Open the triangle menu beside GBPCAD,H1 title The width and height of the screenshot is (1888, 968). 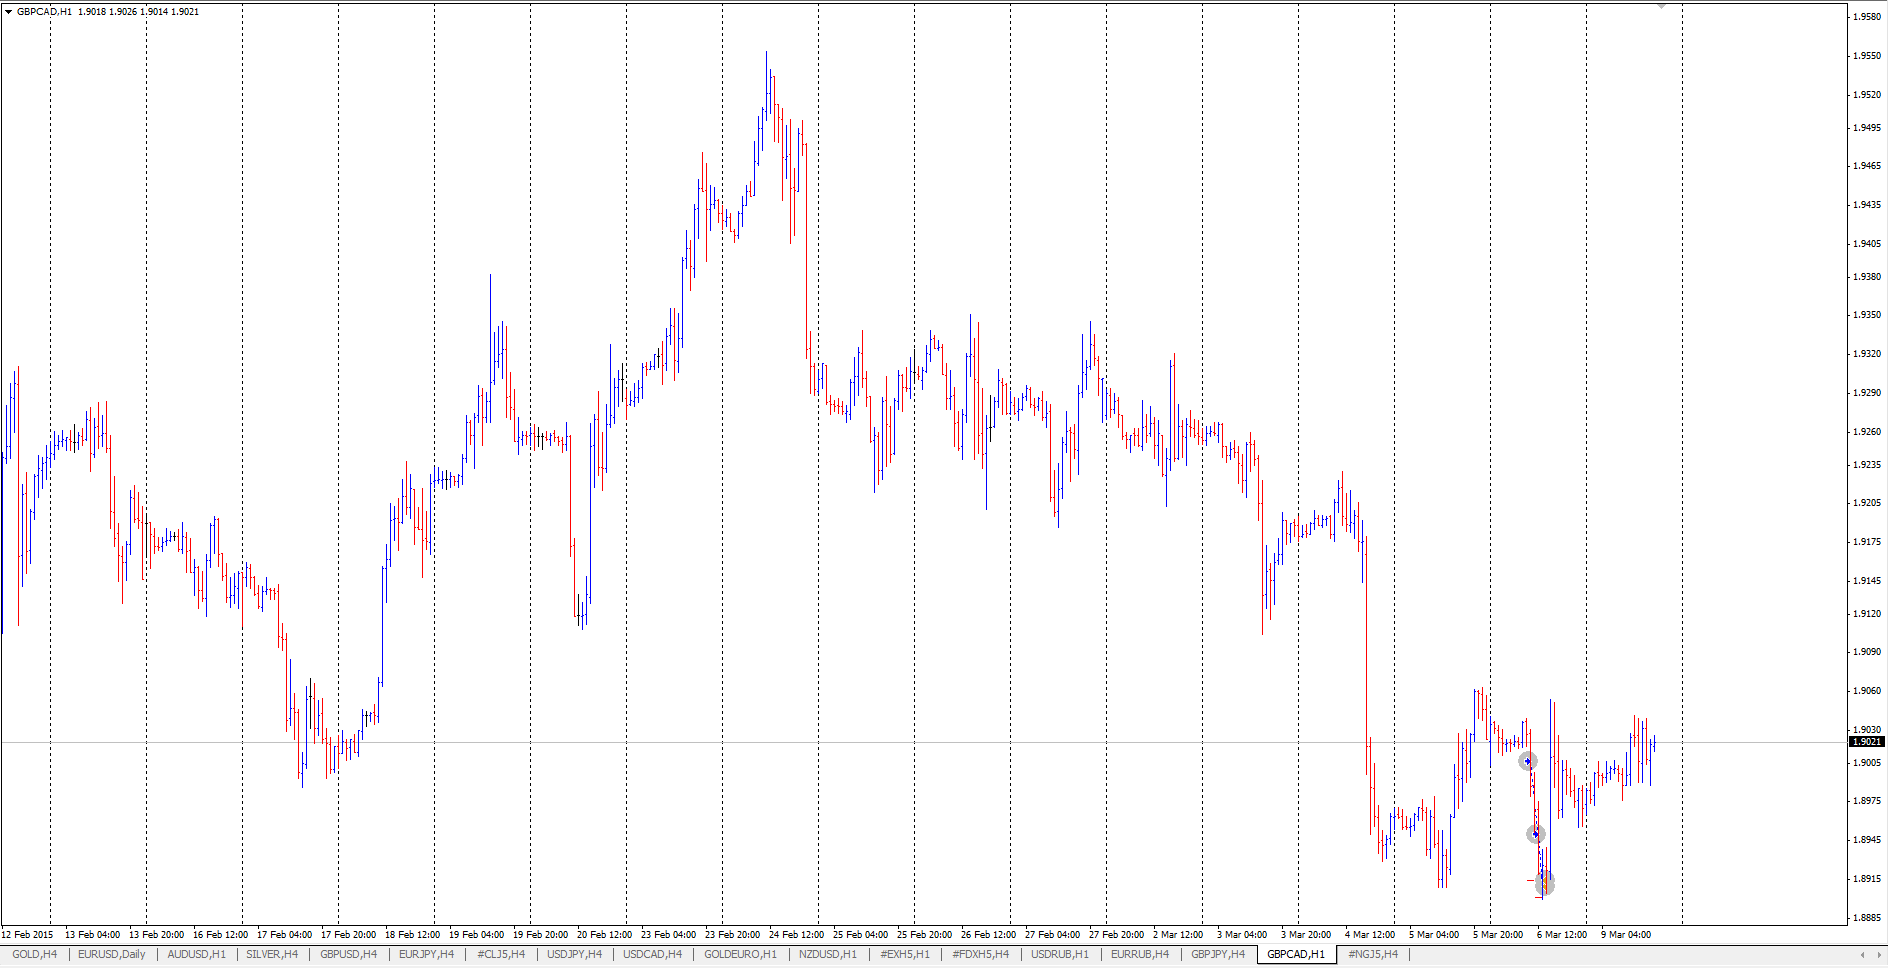9,12
